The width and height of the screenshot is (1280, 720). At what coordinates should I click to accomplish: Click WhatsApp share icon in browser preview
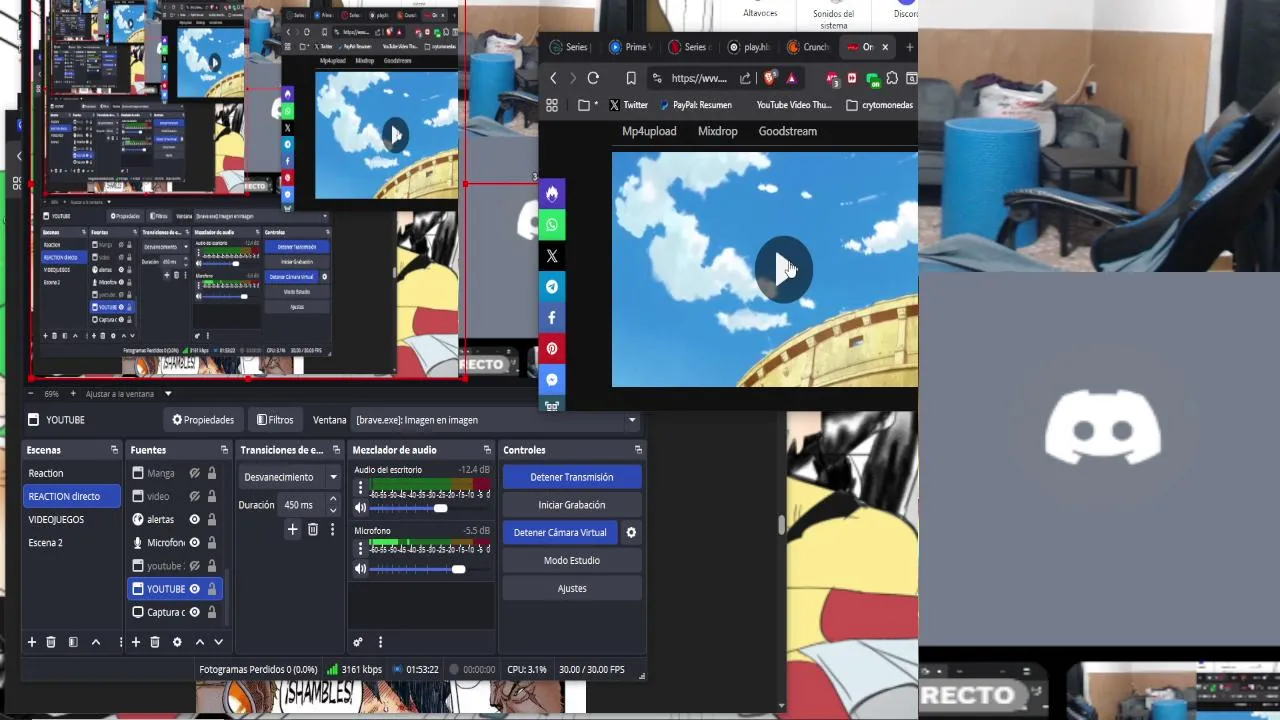[552, 225]
